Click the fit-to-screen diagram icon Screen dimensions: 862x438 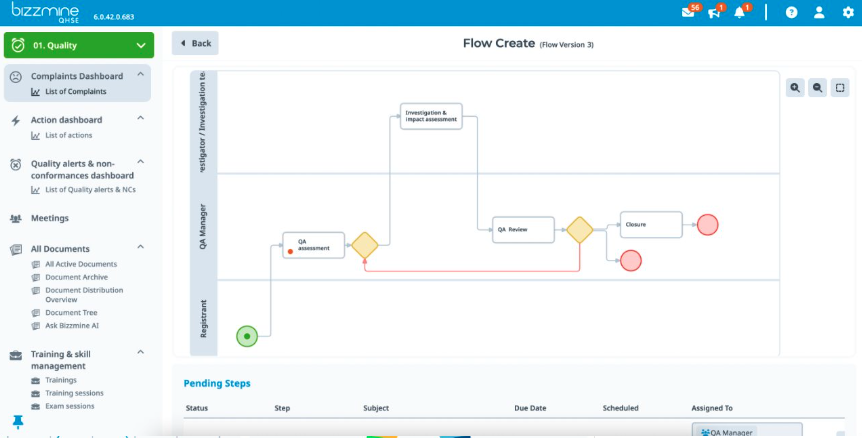point(840,88)
